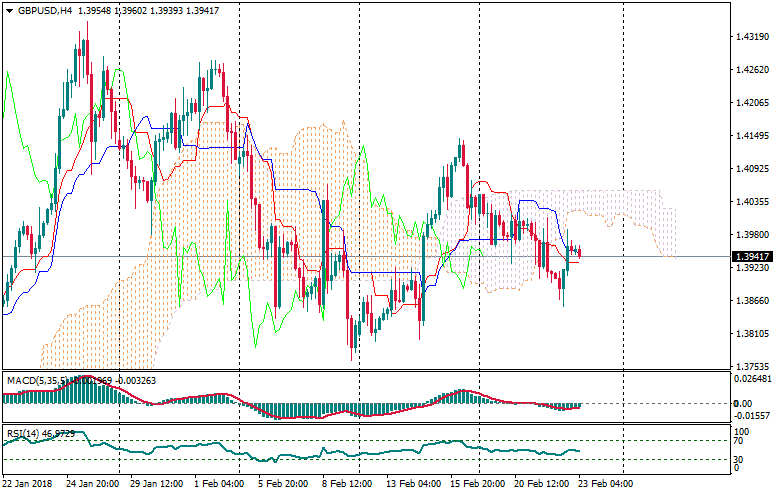Click the 1.42620 price axis label

point(750,70)
